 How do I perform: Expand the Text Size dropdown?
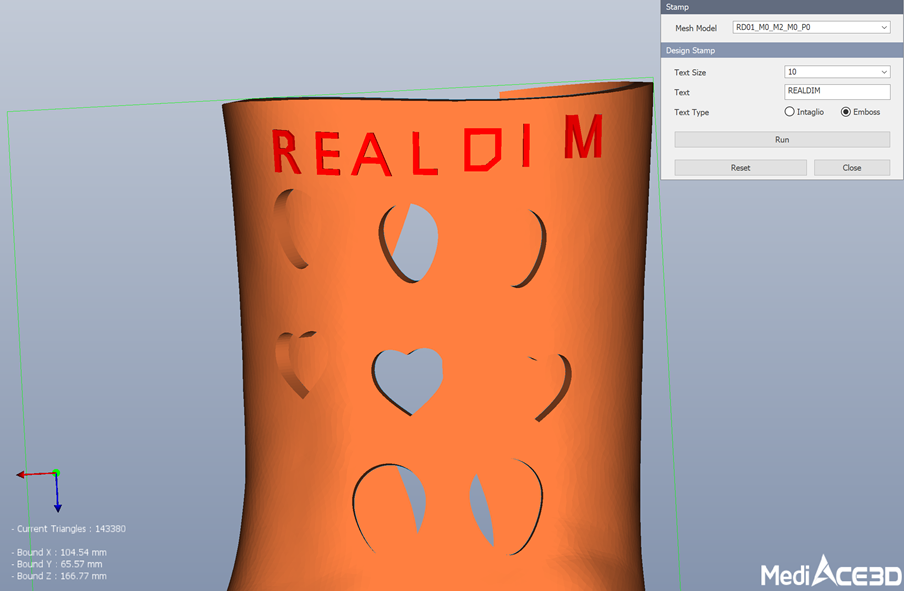[837, 72]
